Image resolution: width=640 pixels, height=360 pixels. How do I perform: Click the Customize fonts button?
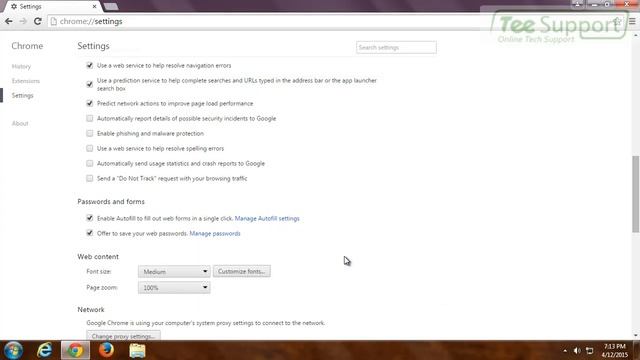(242, 271)
